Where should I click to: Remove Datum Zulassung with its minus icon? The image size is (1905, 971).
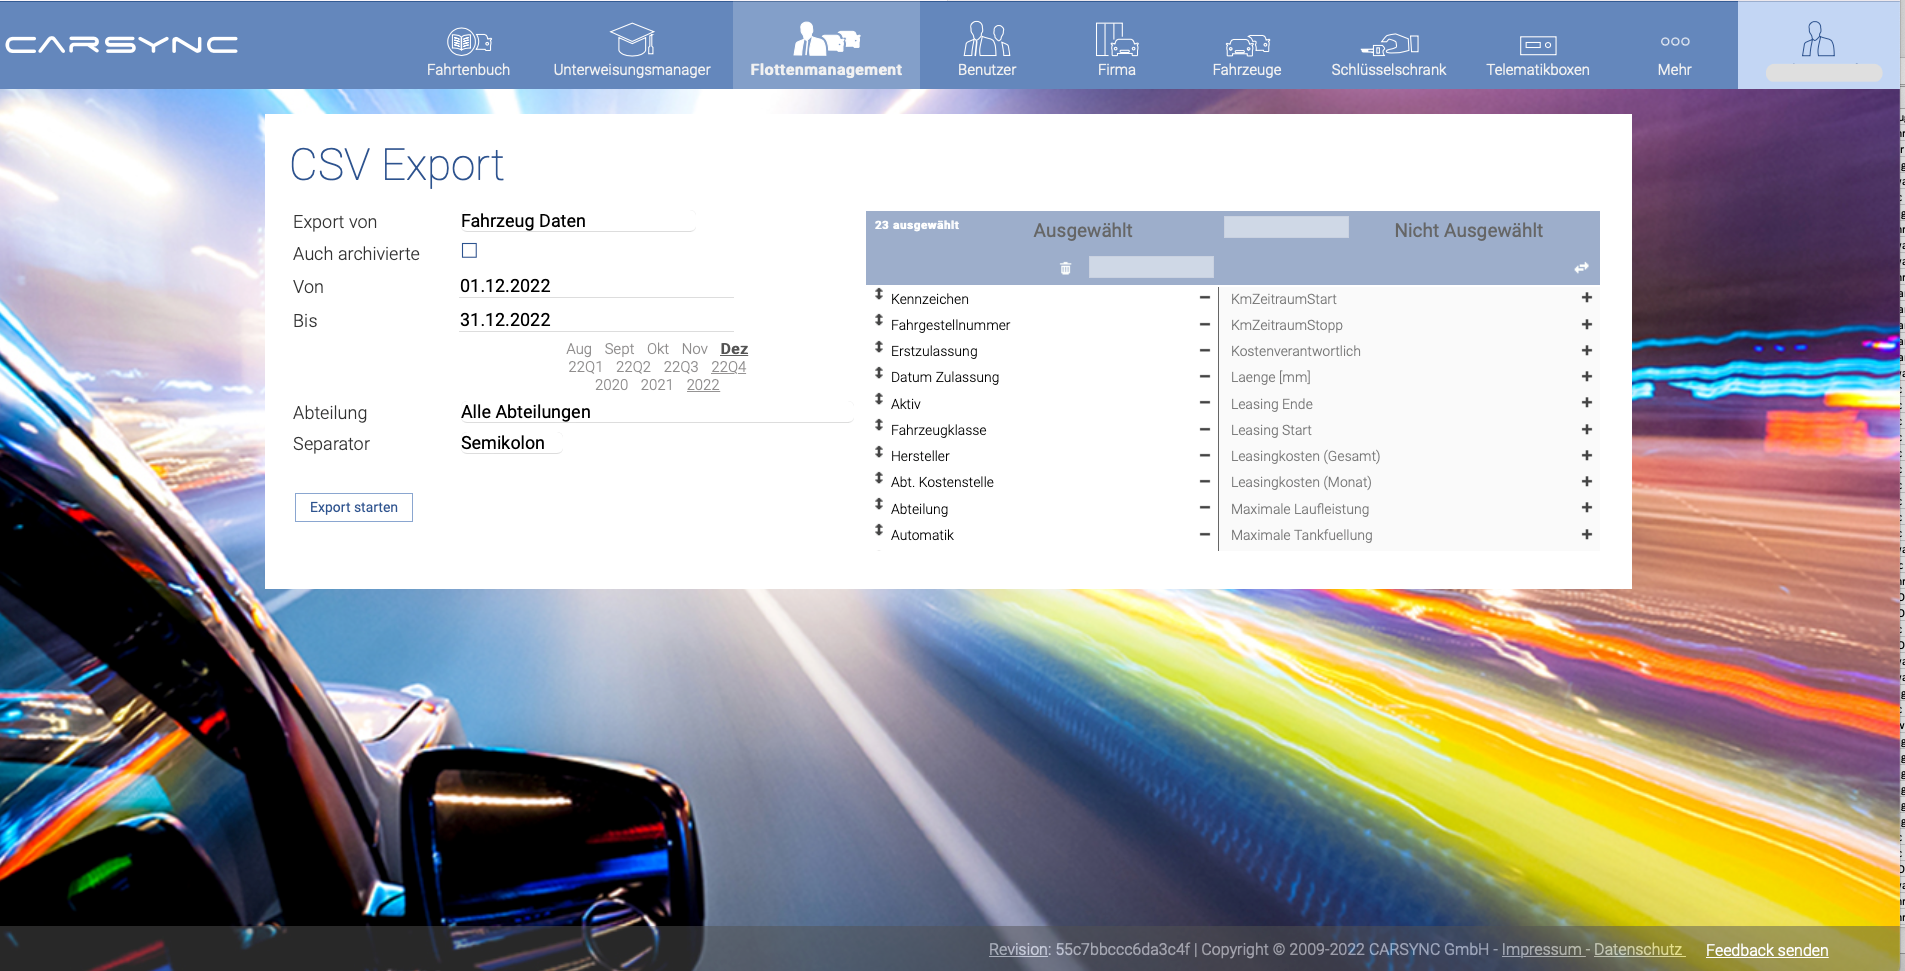point(1205,376)
